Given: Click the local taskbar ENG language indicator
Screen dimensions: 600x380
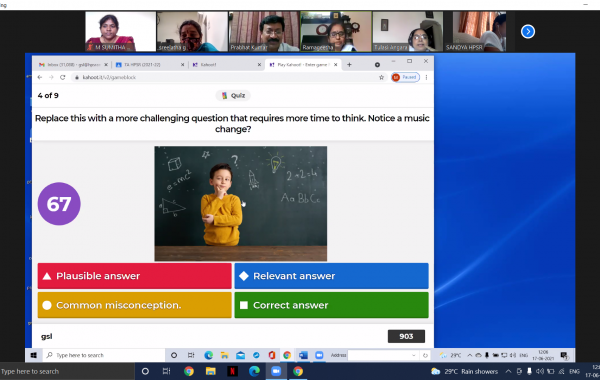Looking at the screenshot, I should click(x=574, y=371).
